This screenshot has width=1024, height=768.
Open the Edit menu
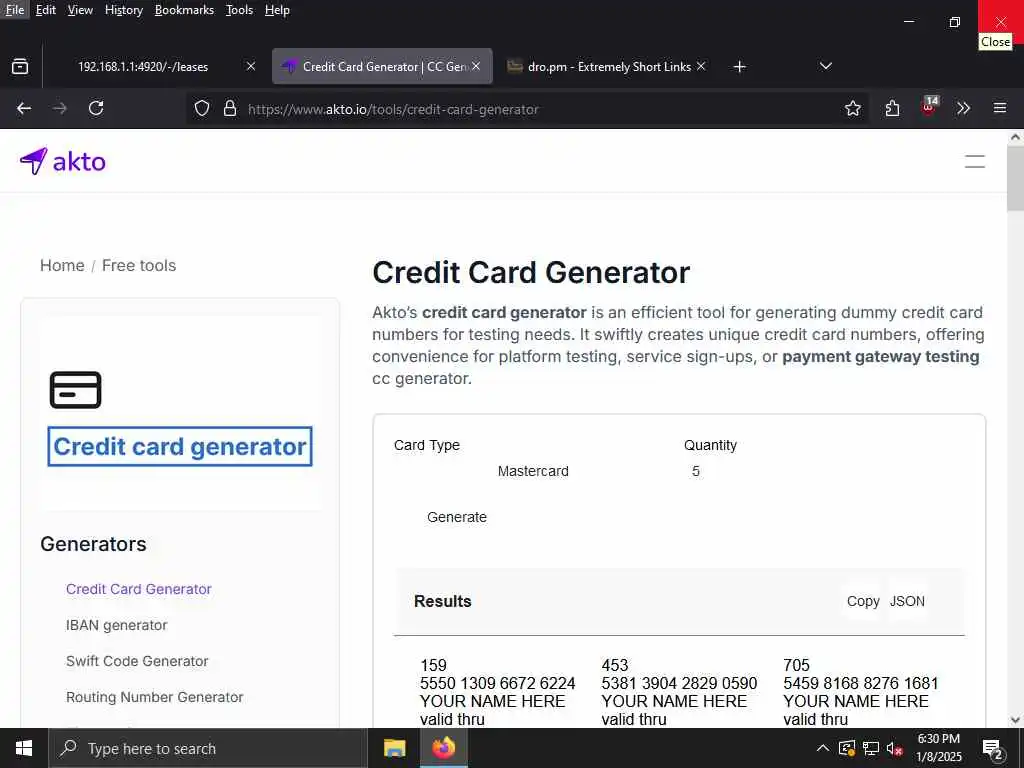point(46,10)
